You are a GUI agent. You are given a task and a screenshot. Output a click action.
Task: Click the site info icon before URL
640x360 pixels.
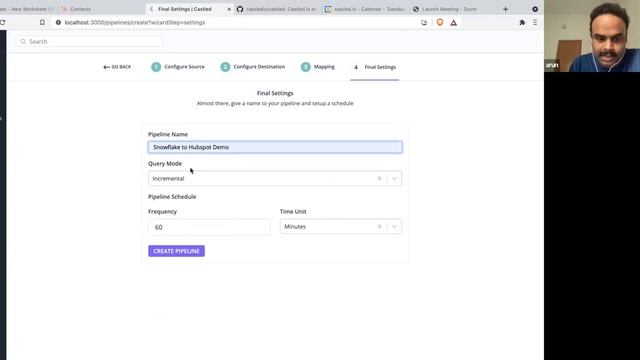[x=58, y=22]
